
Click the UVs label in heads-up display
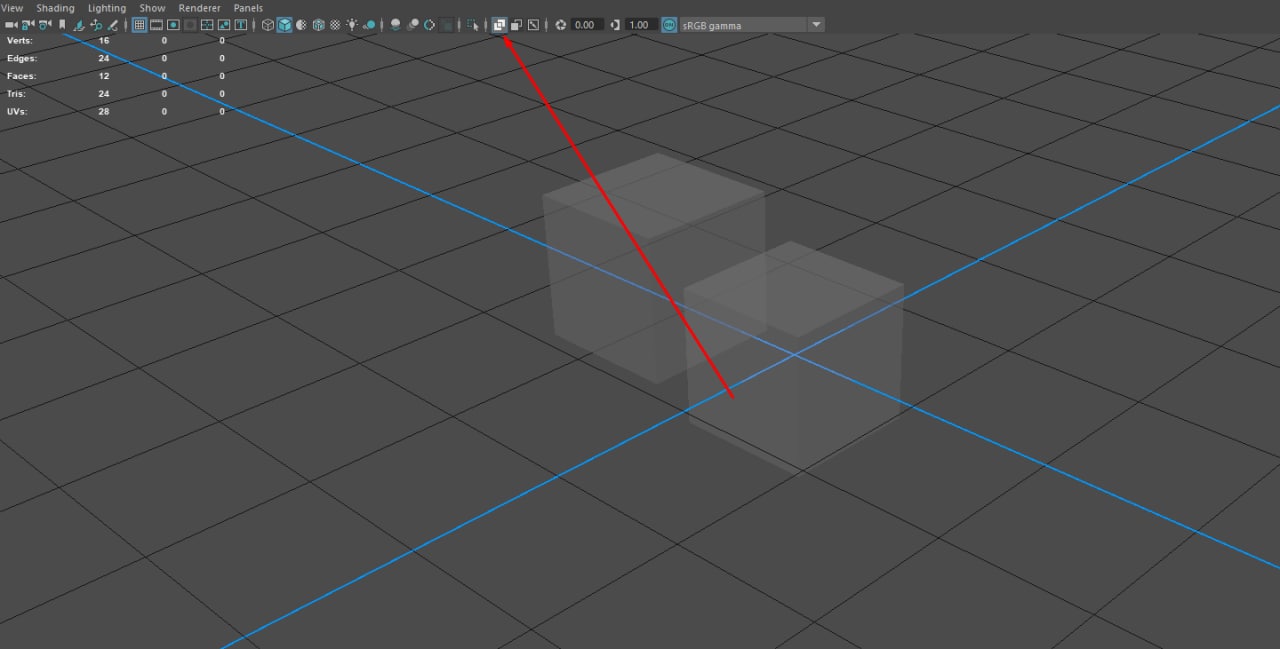coord(17,112)
